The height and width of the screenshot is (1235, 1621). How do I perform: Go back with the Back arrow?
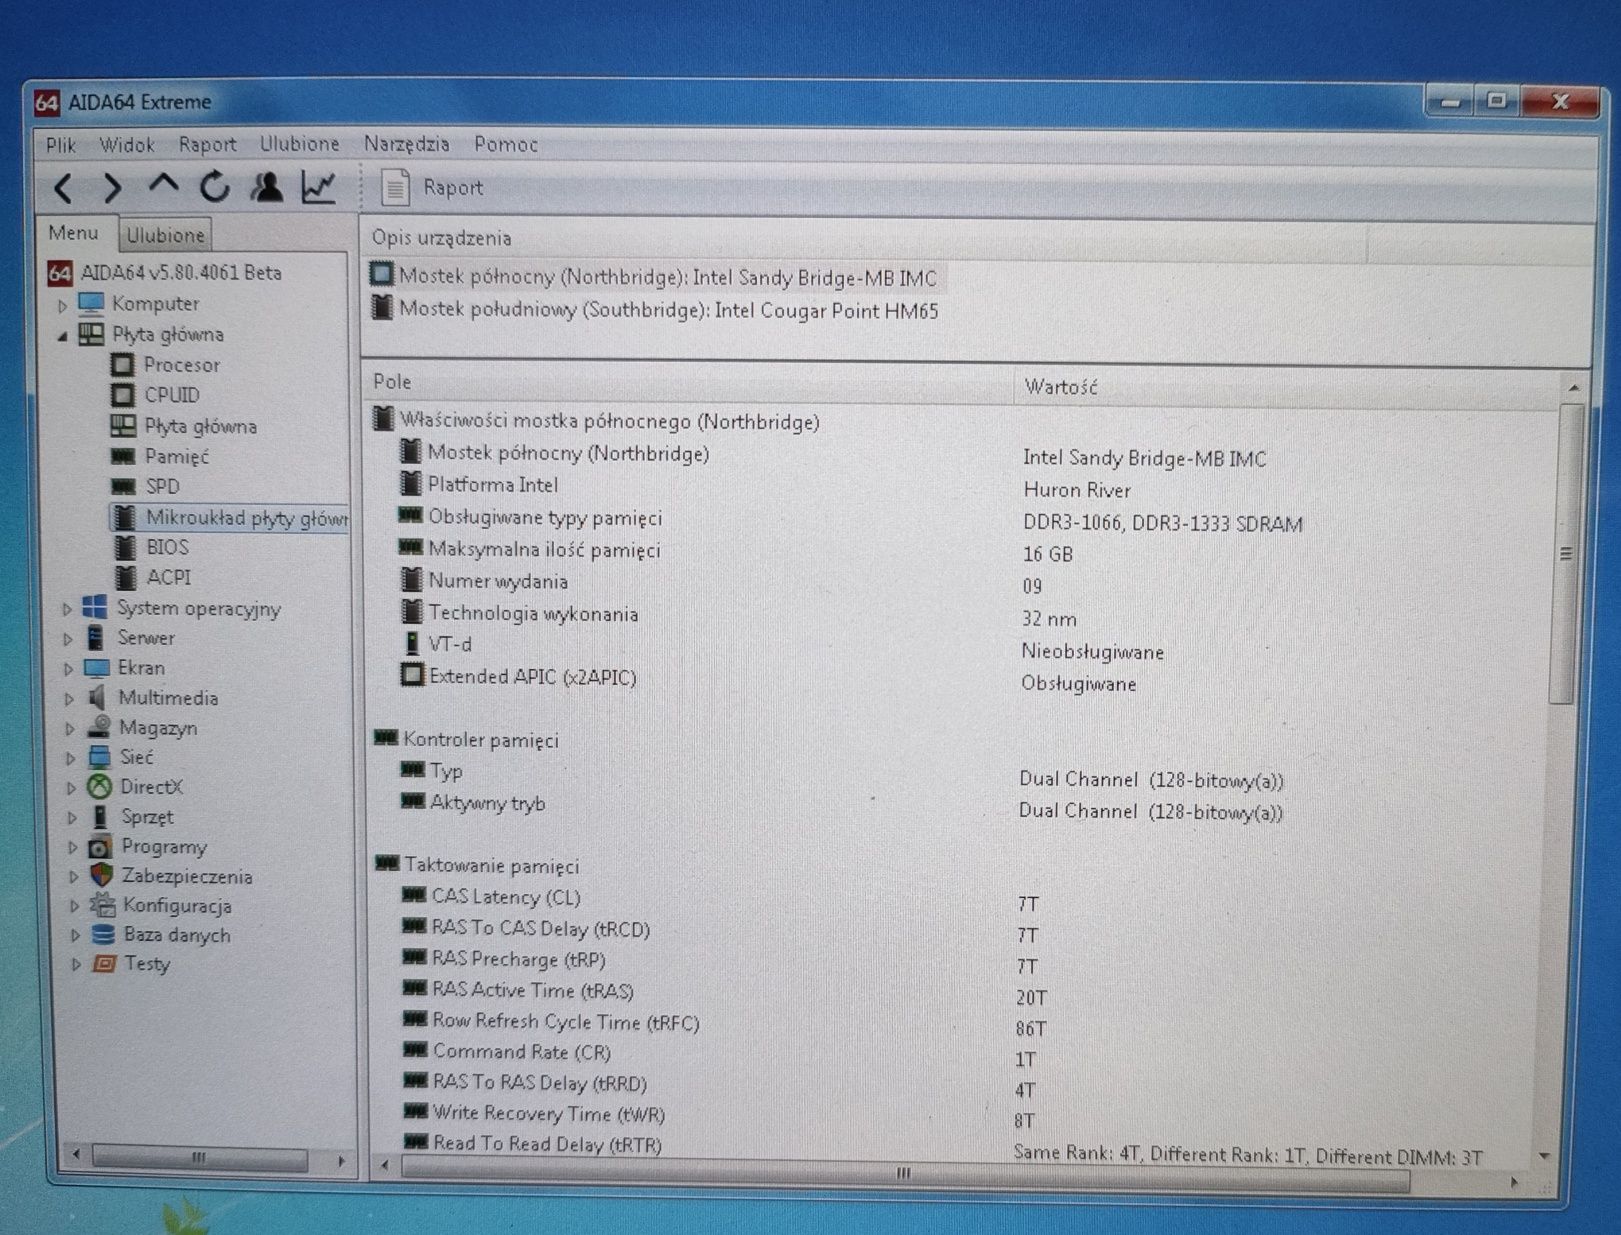tap(64, 187)
